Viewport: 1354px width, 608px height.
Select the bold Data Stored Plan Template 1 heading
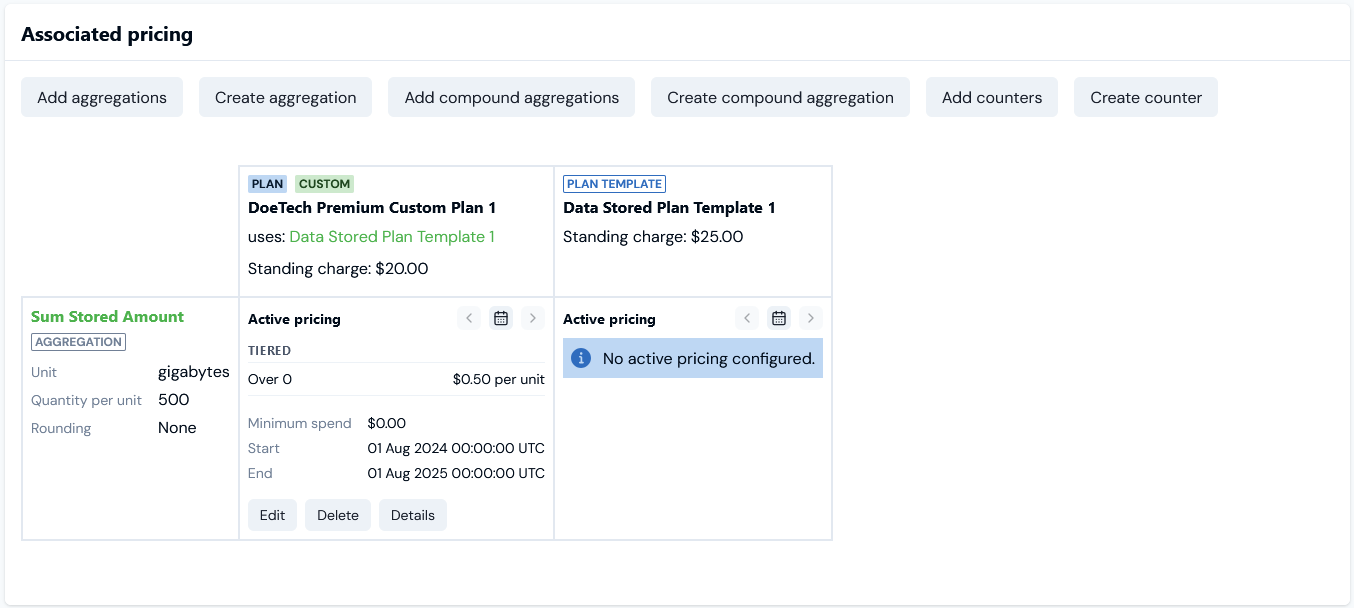669,208
